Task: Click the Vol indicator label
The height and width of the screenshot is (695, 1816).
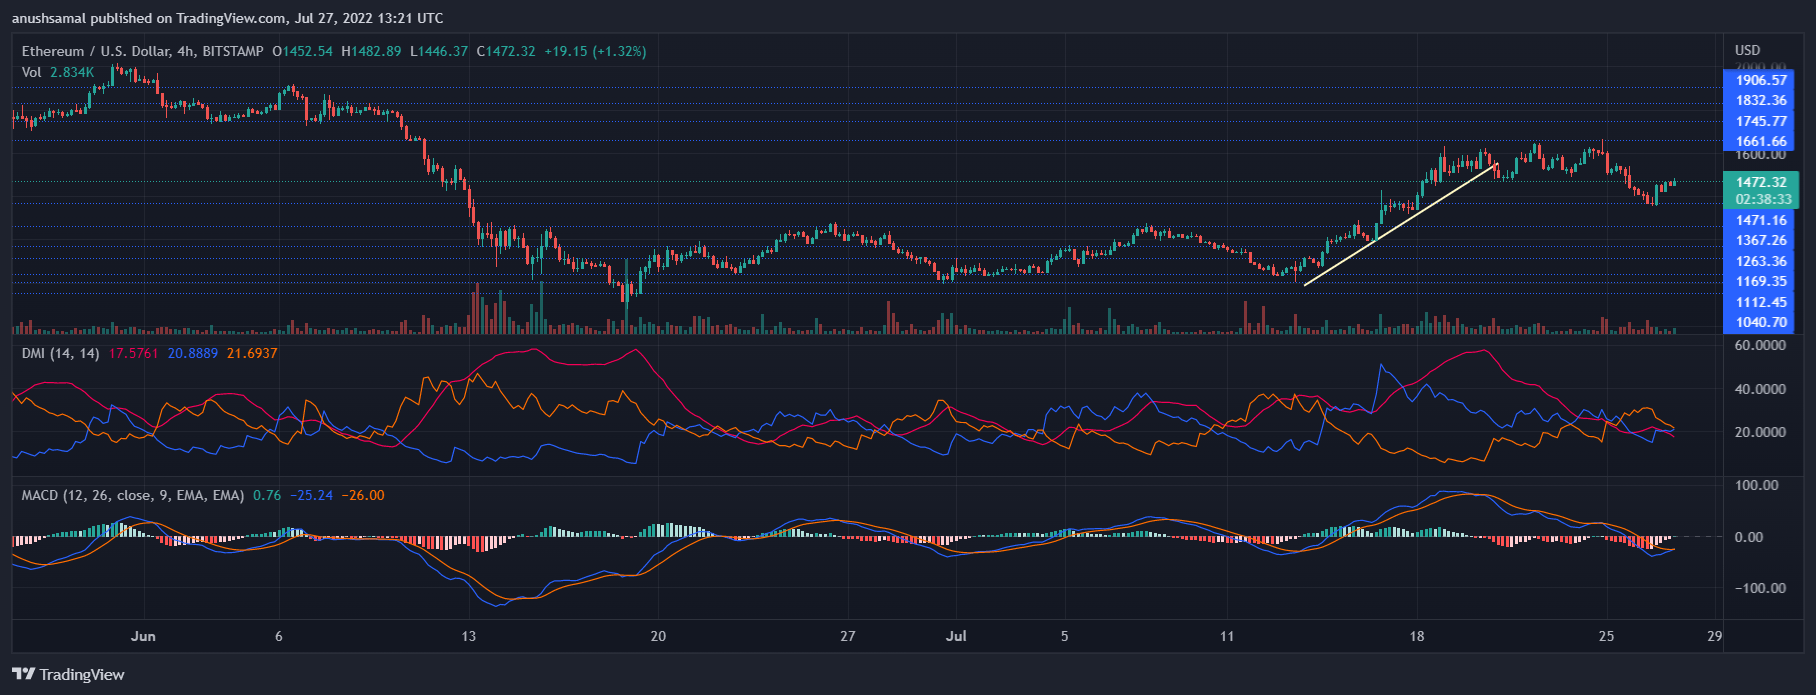Action: coord(32,72)
